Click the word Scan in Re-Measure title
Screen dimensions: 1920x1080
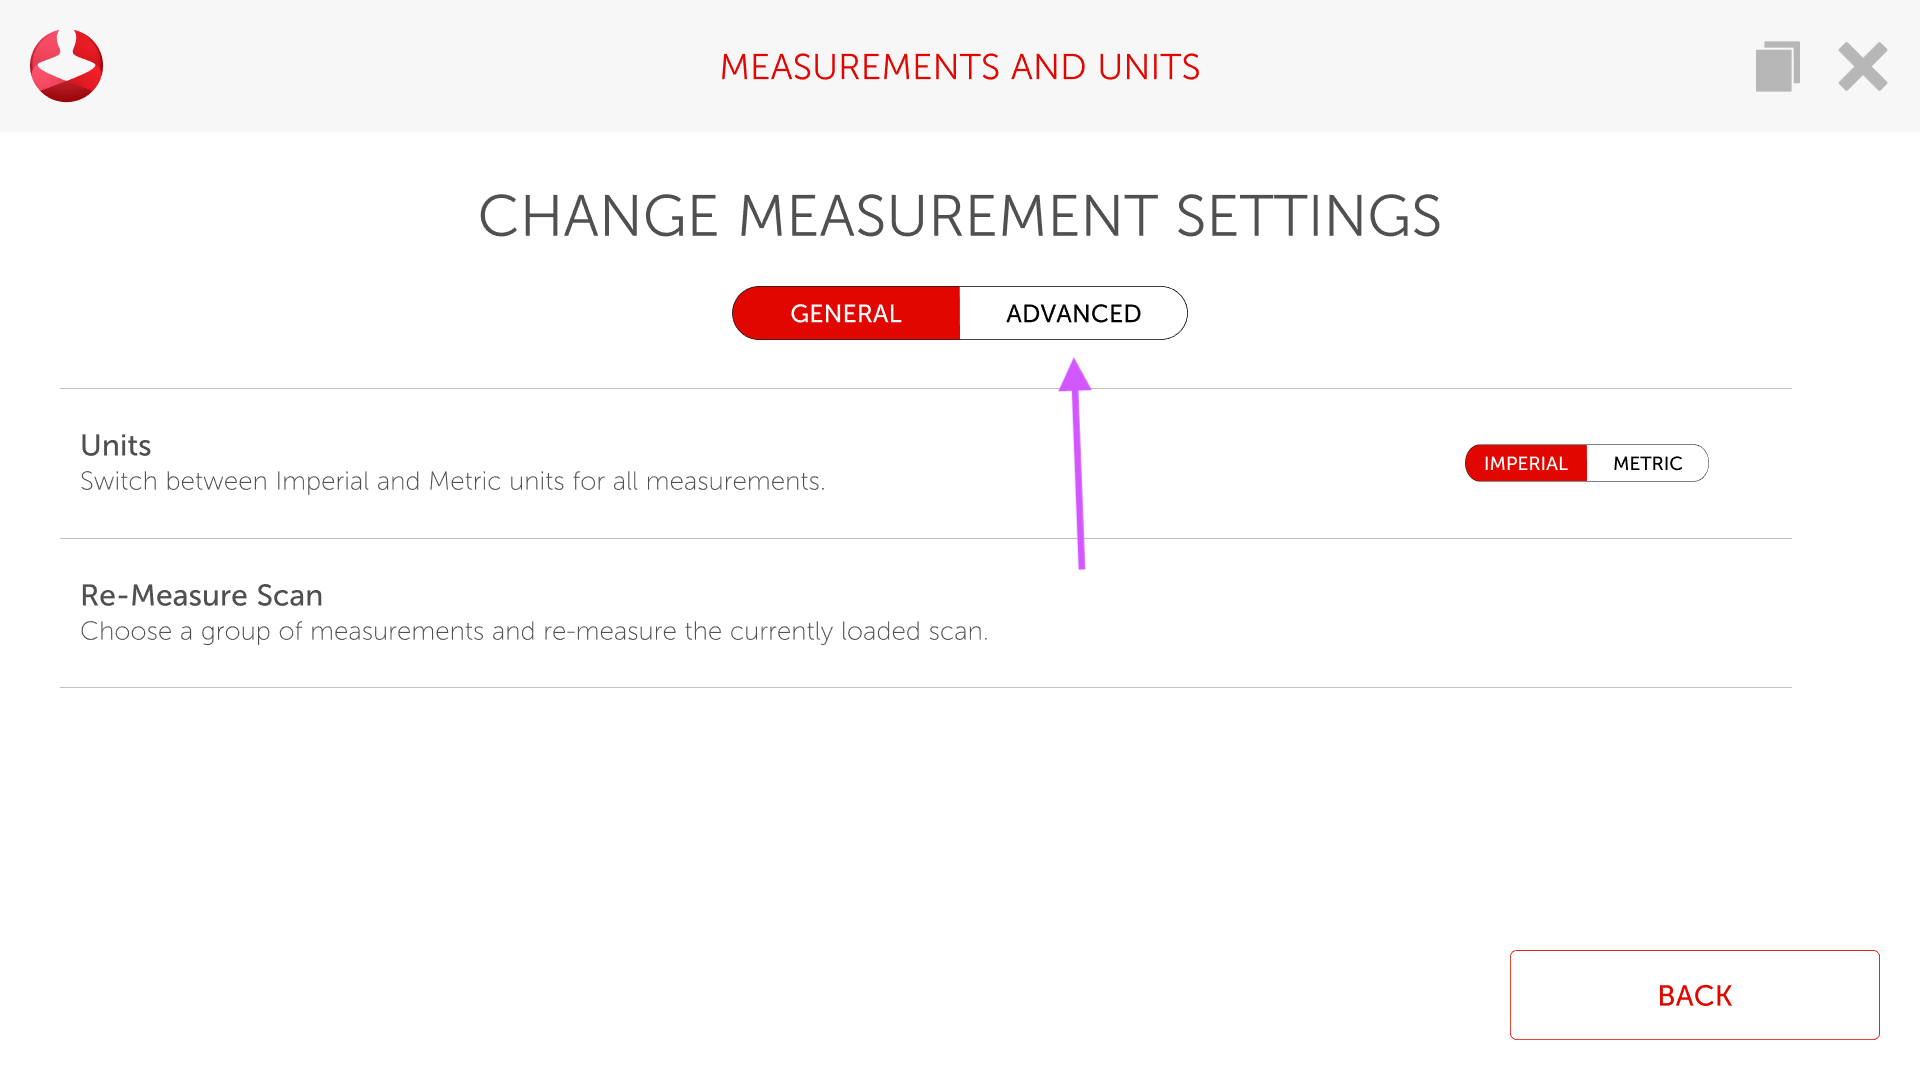[x=289, y=595]
